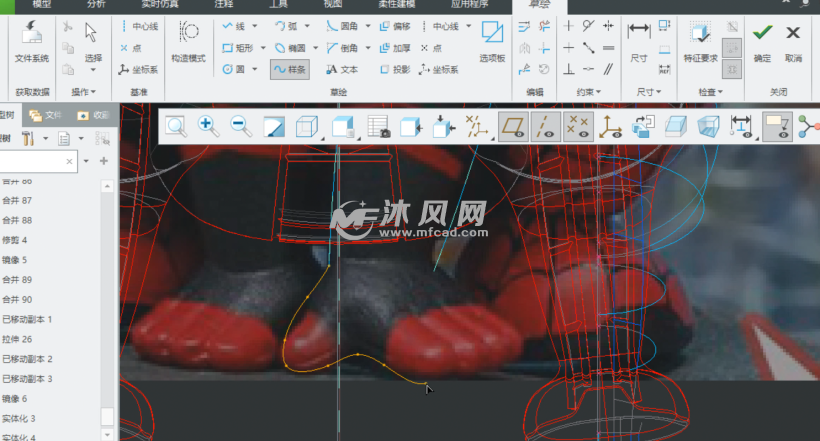Open the Analysis ribbon tab
820x441 pixels.
(96, 4)
